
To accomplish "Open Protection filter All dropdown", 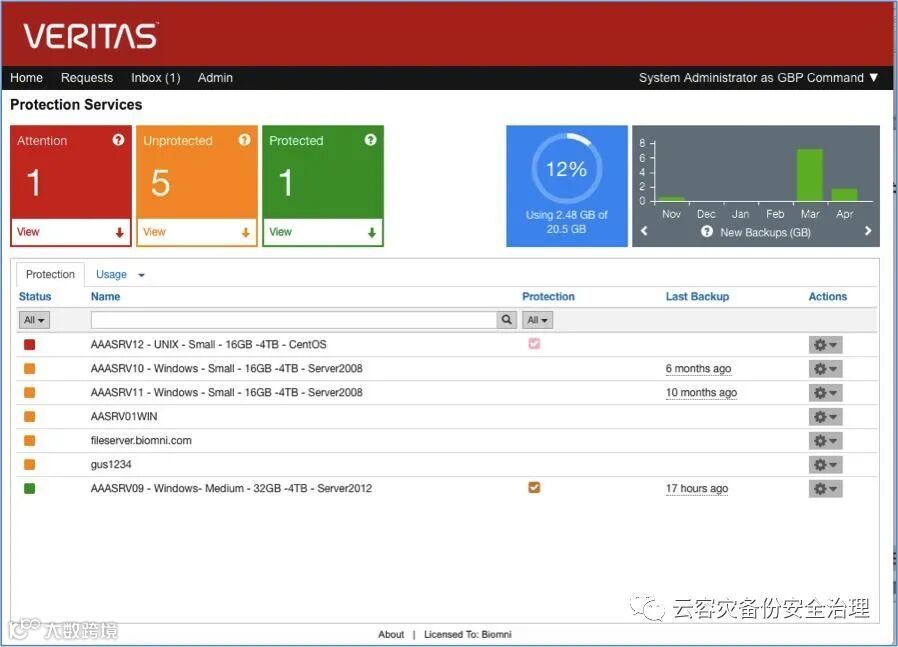I will (x=537, y=320).
